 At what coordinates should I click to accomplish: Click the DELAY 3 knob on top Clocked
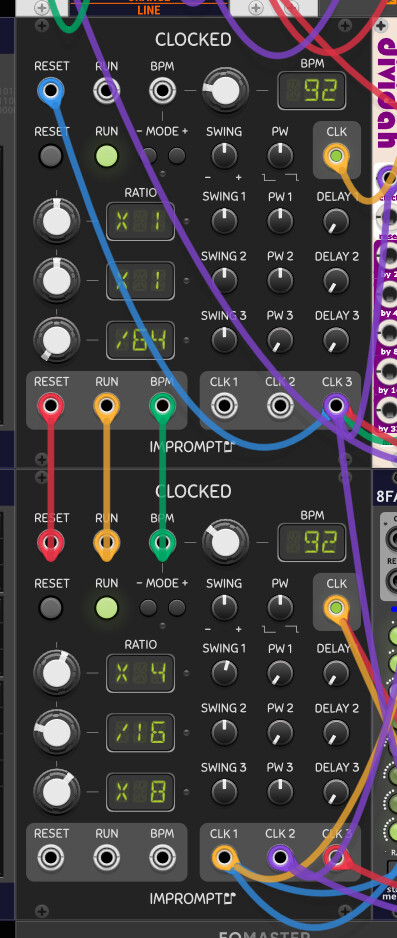pyautogui.click(x=336, y=340)
